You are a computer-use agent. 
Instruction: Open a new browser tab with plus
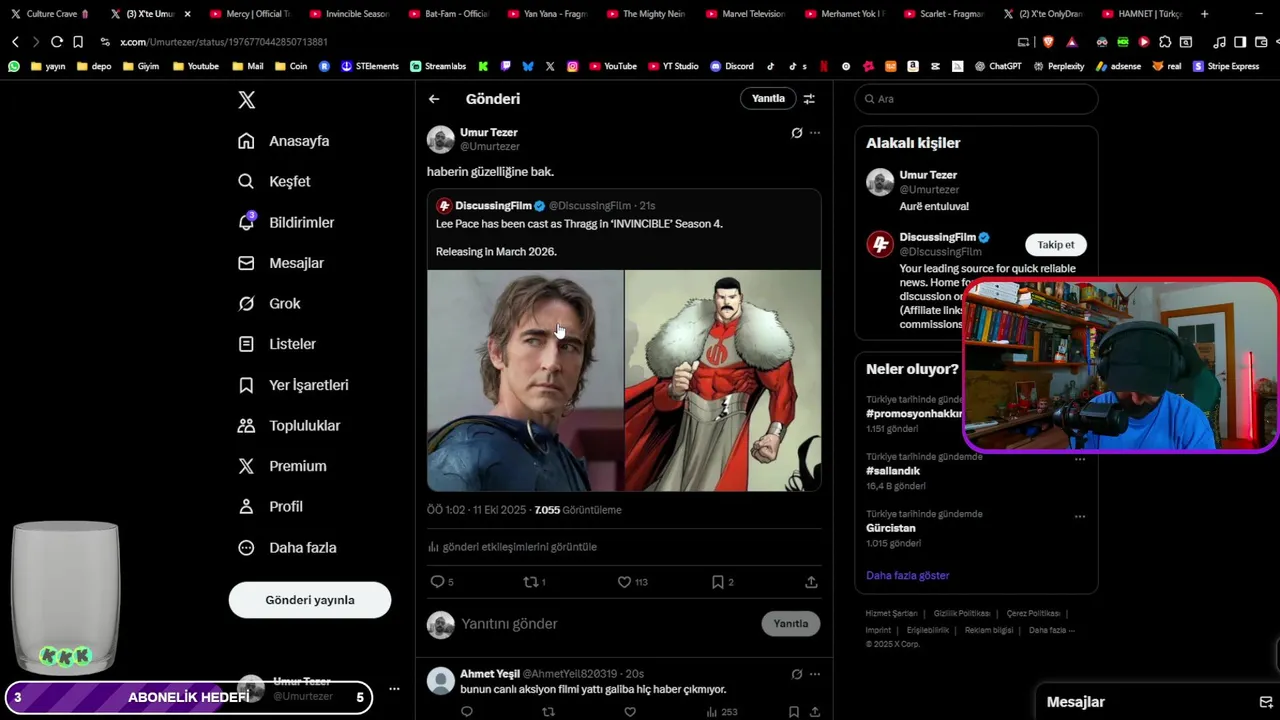(x=1204, y=14)
